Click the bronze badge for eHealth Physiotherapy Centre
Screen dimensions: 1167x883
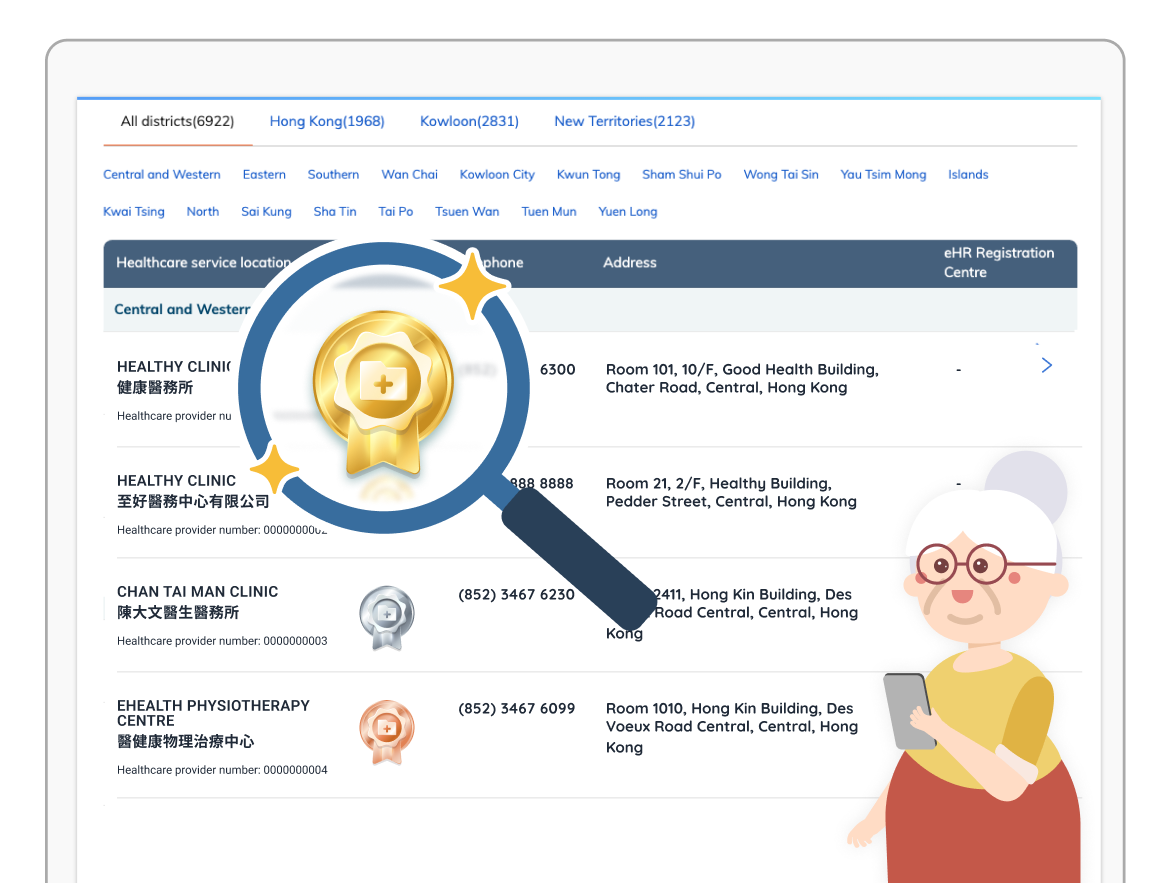[x=387, y=732]
